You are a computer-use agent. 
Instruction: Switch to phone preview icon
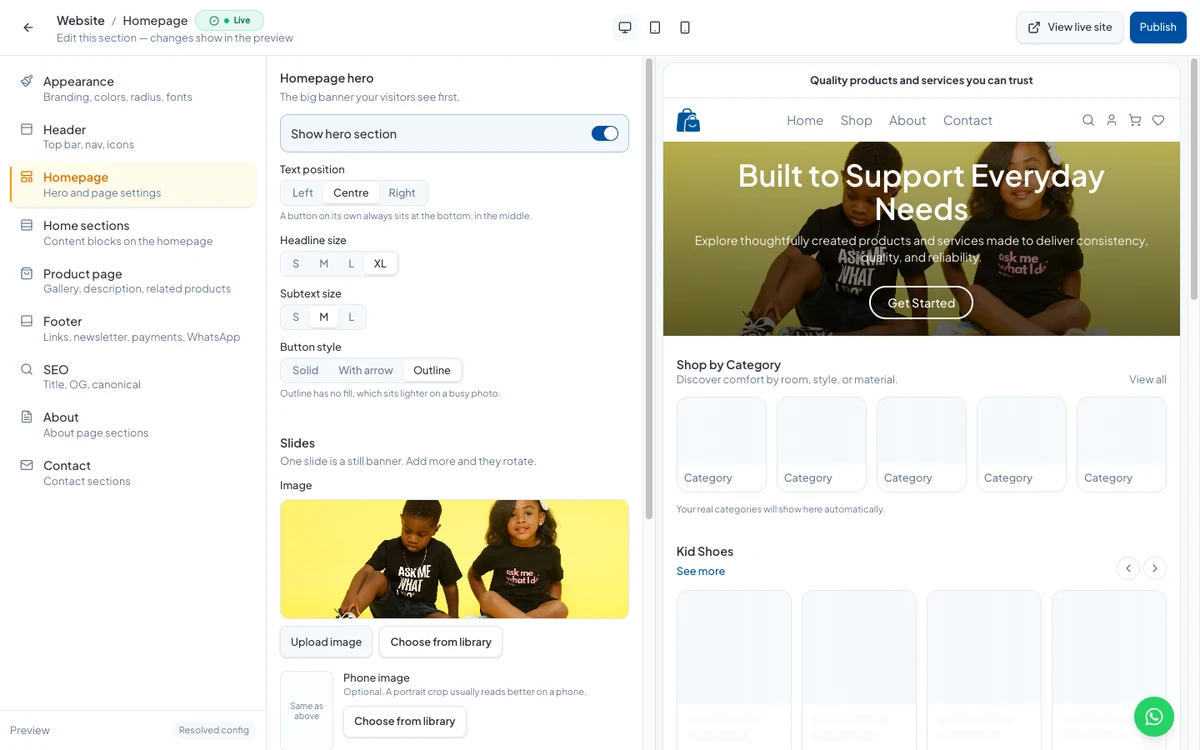[x=685, y=28]
